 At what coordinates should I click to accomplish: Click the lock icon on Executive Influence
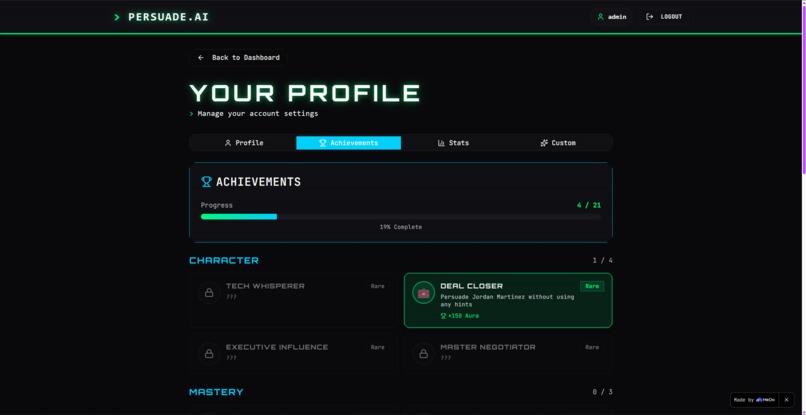point(209,354)
